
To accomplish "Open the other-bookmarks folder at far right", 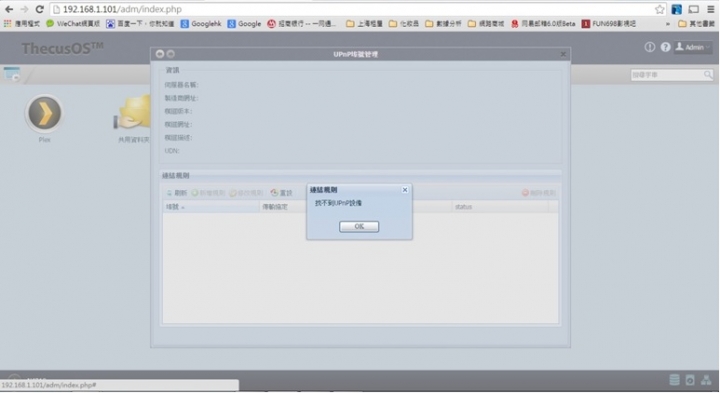I will (696, 23).
